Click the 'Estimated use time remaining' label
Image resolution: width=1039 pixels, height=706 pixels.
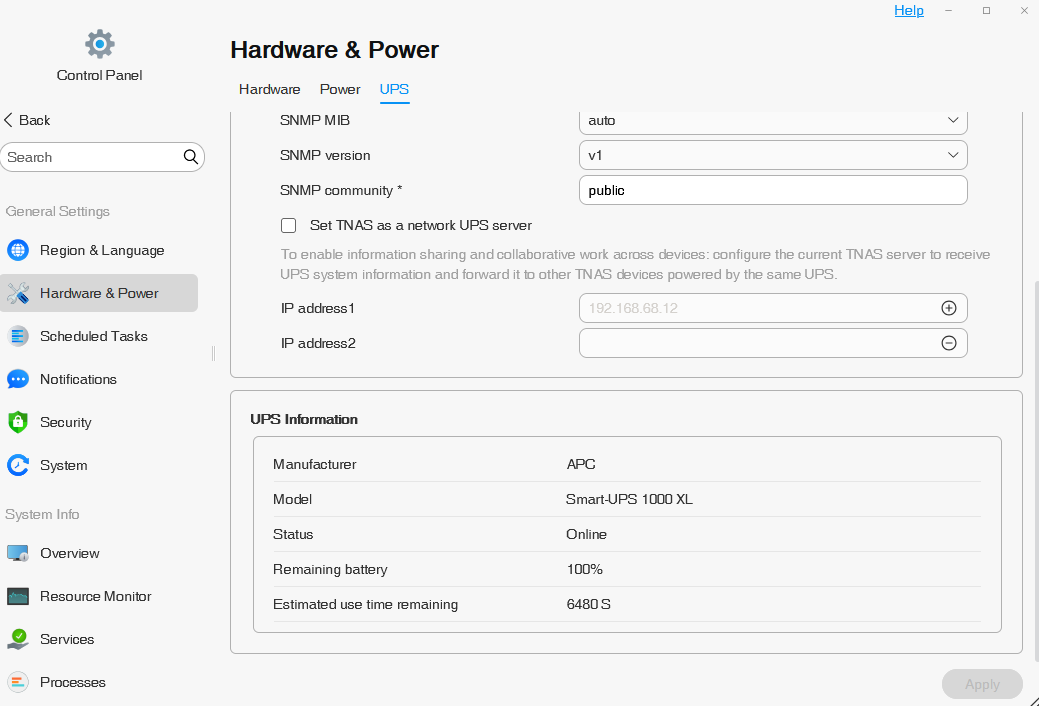coord(365,605)
